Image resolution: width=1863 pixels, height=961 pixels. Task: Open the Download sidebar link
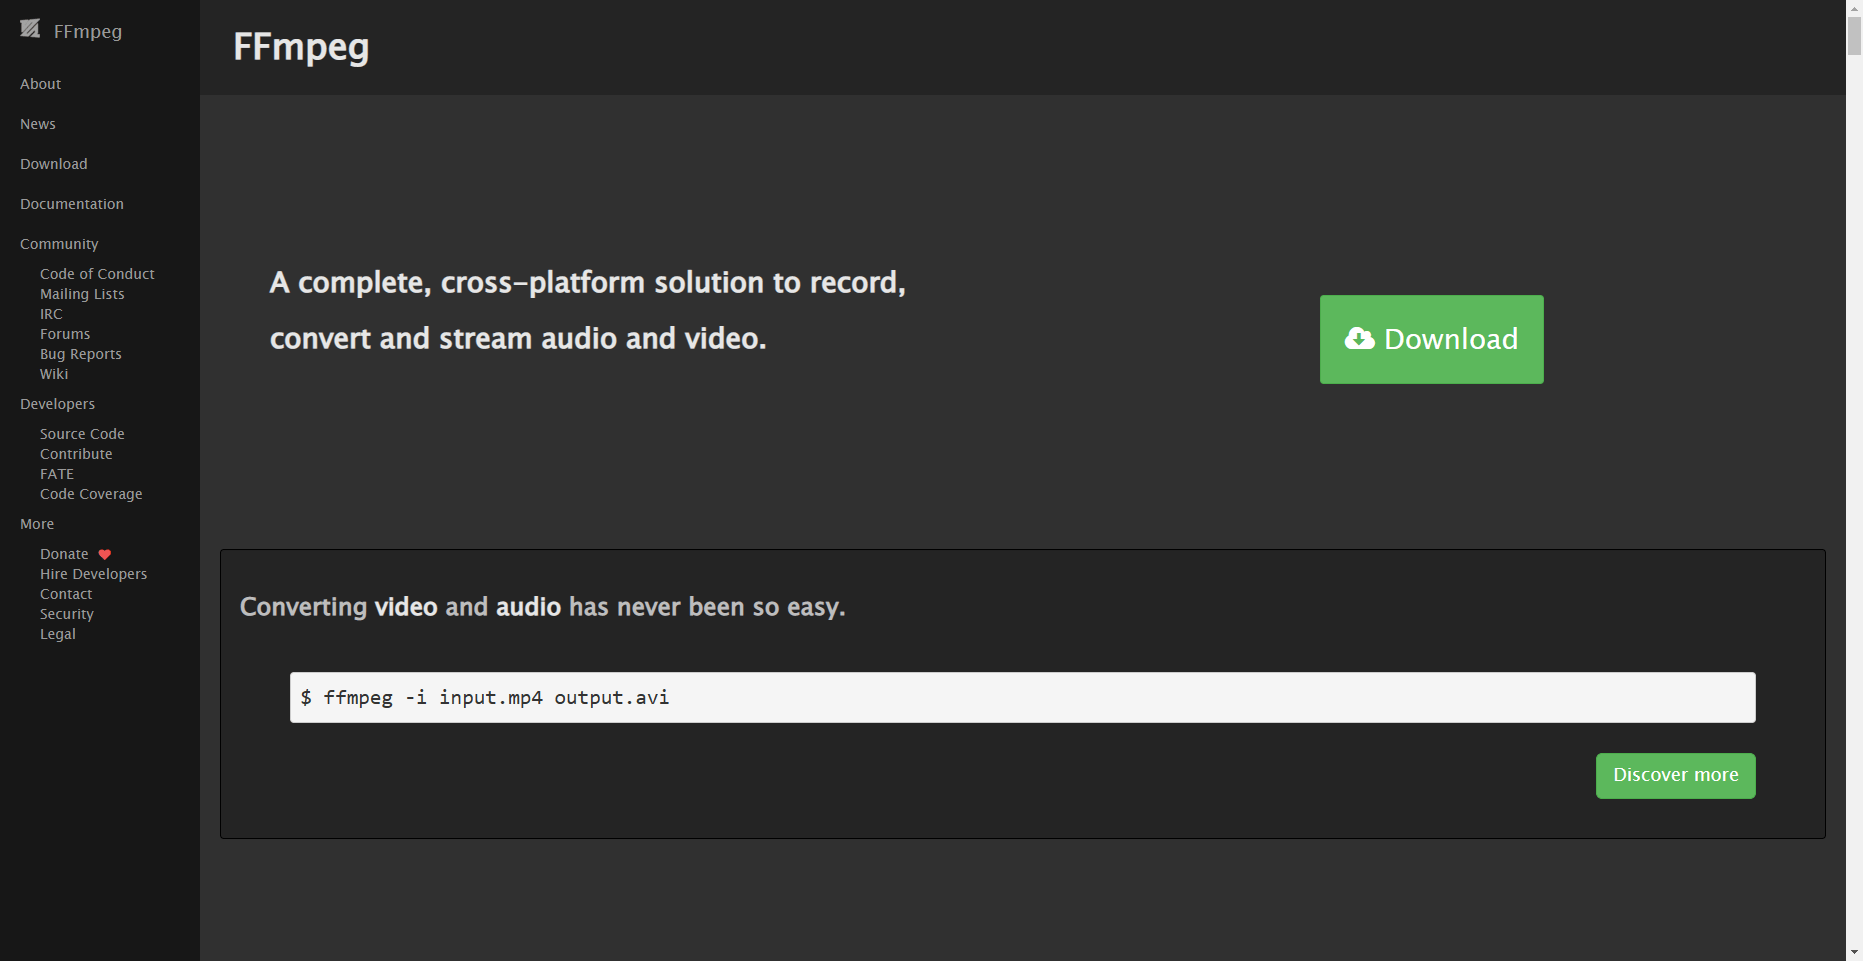54,164
